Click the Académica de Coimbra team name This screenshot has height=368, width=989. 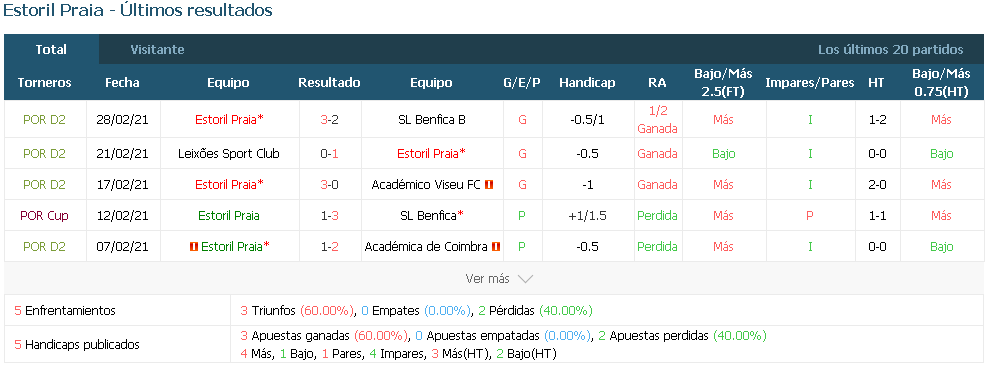tap(426, 247)
